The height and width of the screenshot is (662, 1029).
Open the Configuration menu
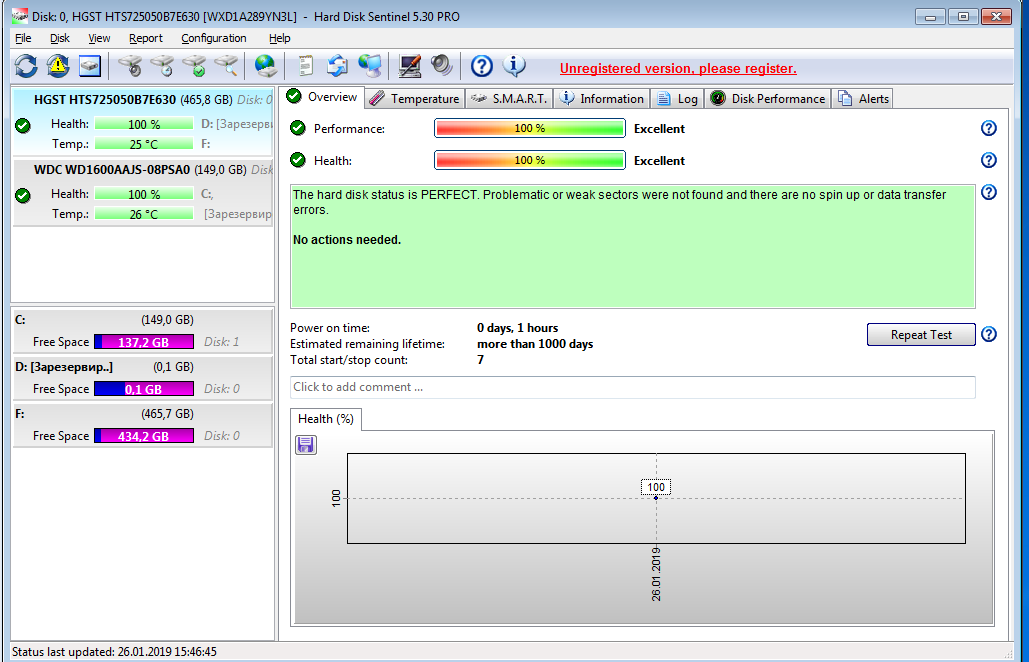(214, 38)
